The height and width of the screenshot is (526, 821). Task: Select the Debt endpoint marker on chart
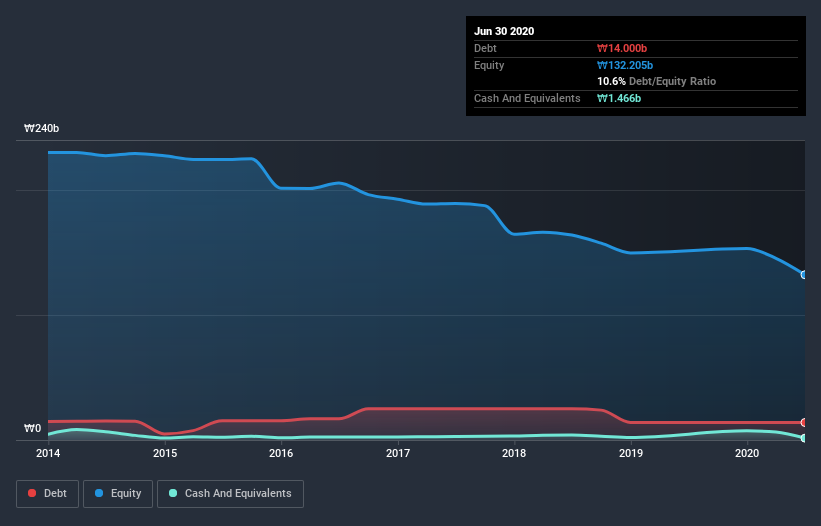(x=804, y=422)
